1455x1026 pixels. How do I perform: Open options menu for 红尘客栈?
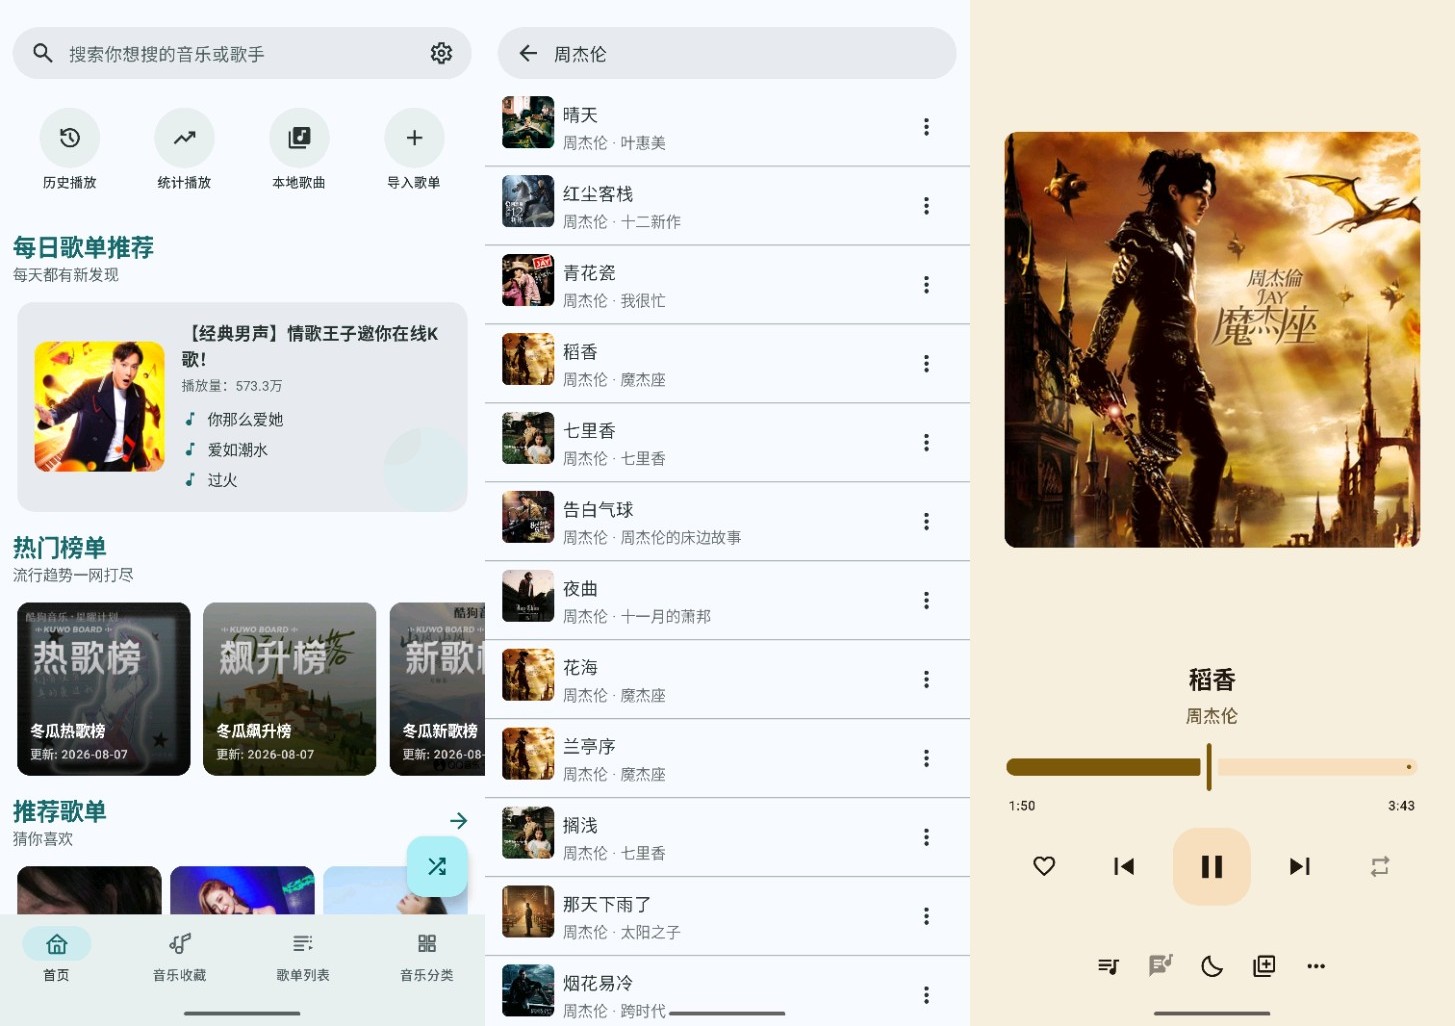coord(926,206)
